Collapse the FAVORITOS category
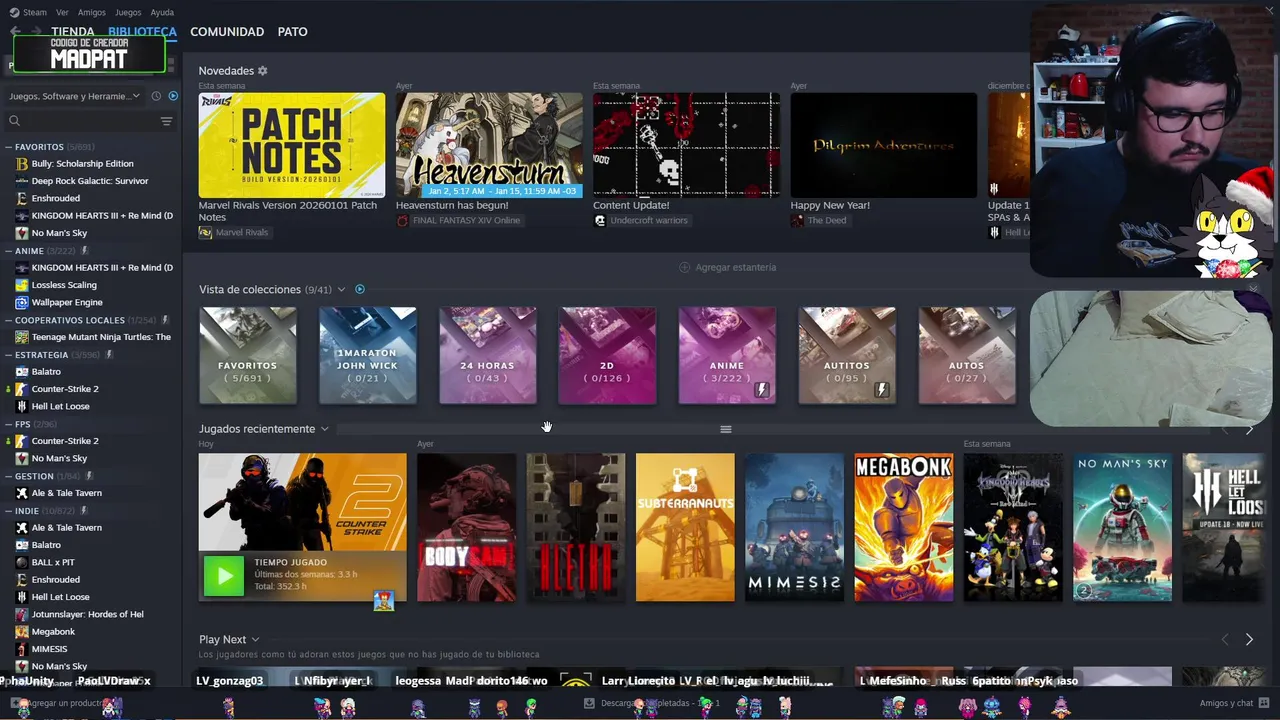The image size is (1280, 720). (x=9, y=147)
